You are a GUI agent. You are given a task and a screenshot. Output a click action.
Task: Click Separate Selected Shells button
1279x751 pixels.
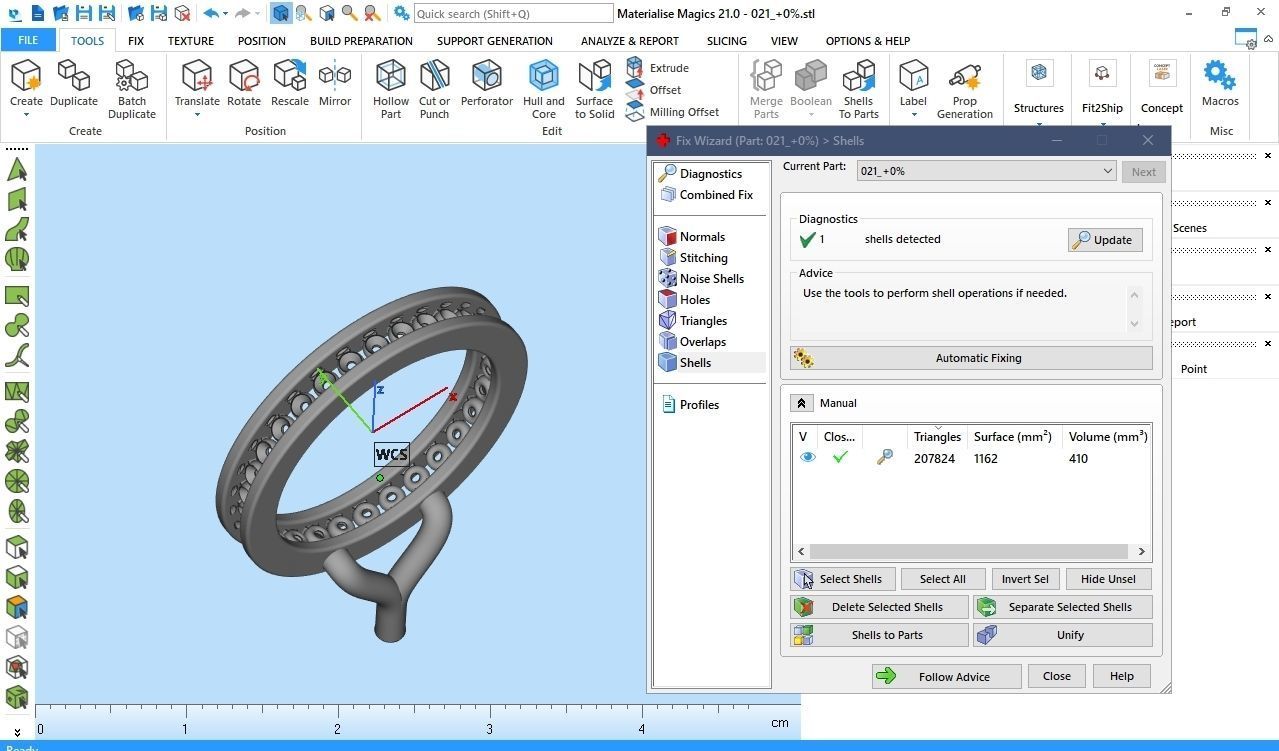(1063, 607)
